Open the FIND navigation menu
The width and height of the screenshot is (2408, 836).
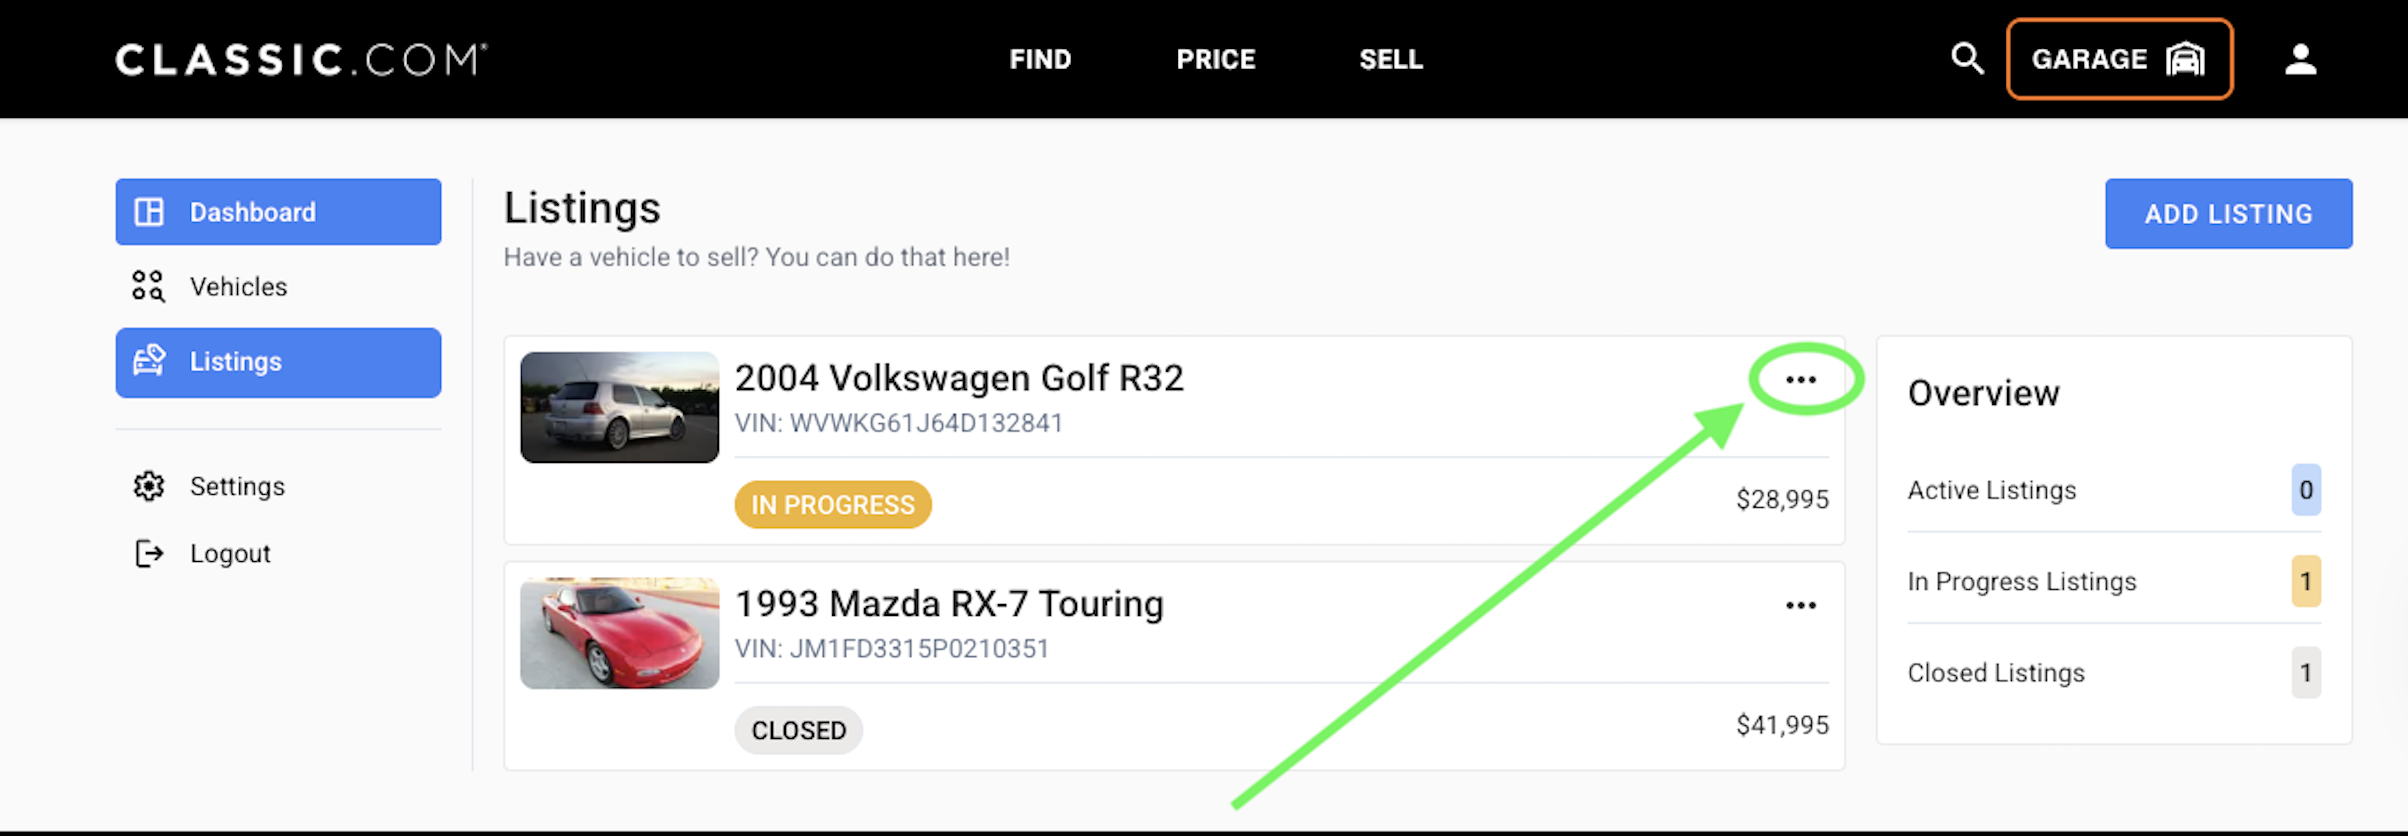pos(1040,60)
